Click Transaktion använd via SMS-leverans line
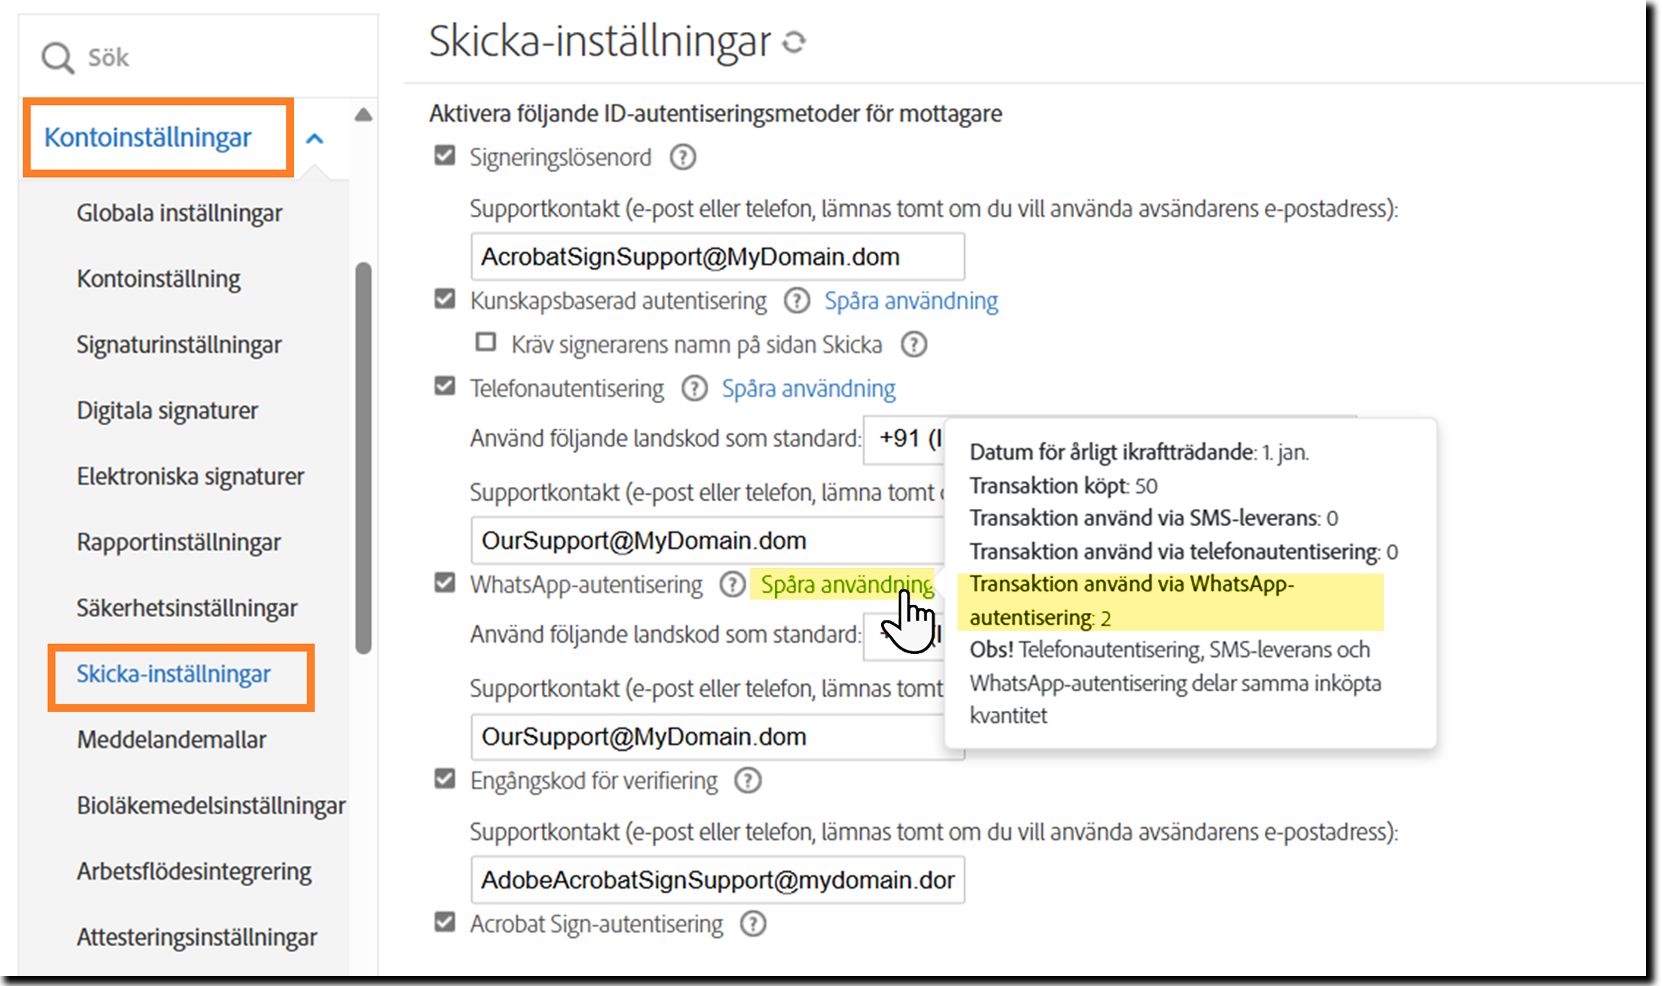Screen dimensions: 1663x986 pos(1154,518)
